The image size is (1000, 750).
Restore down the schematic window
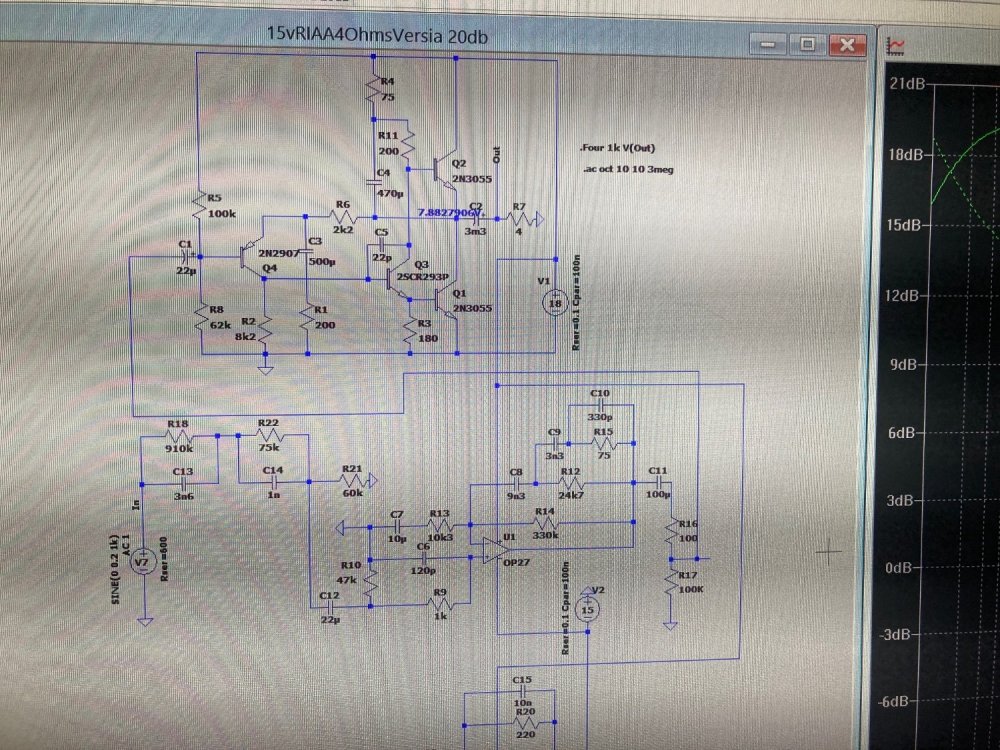coord(808,44)
